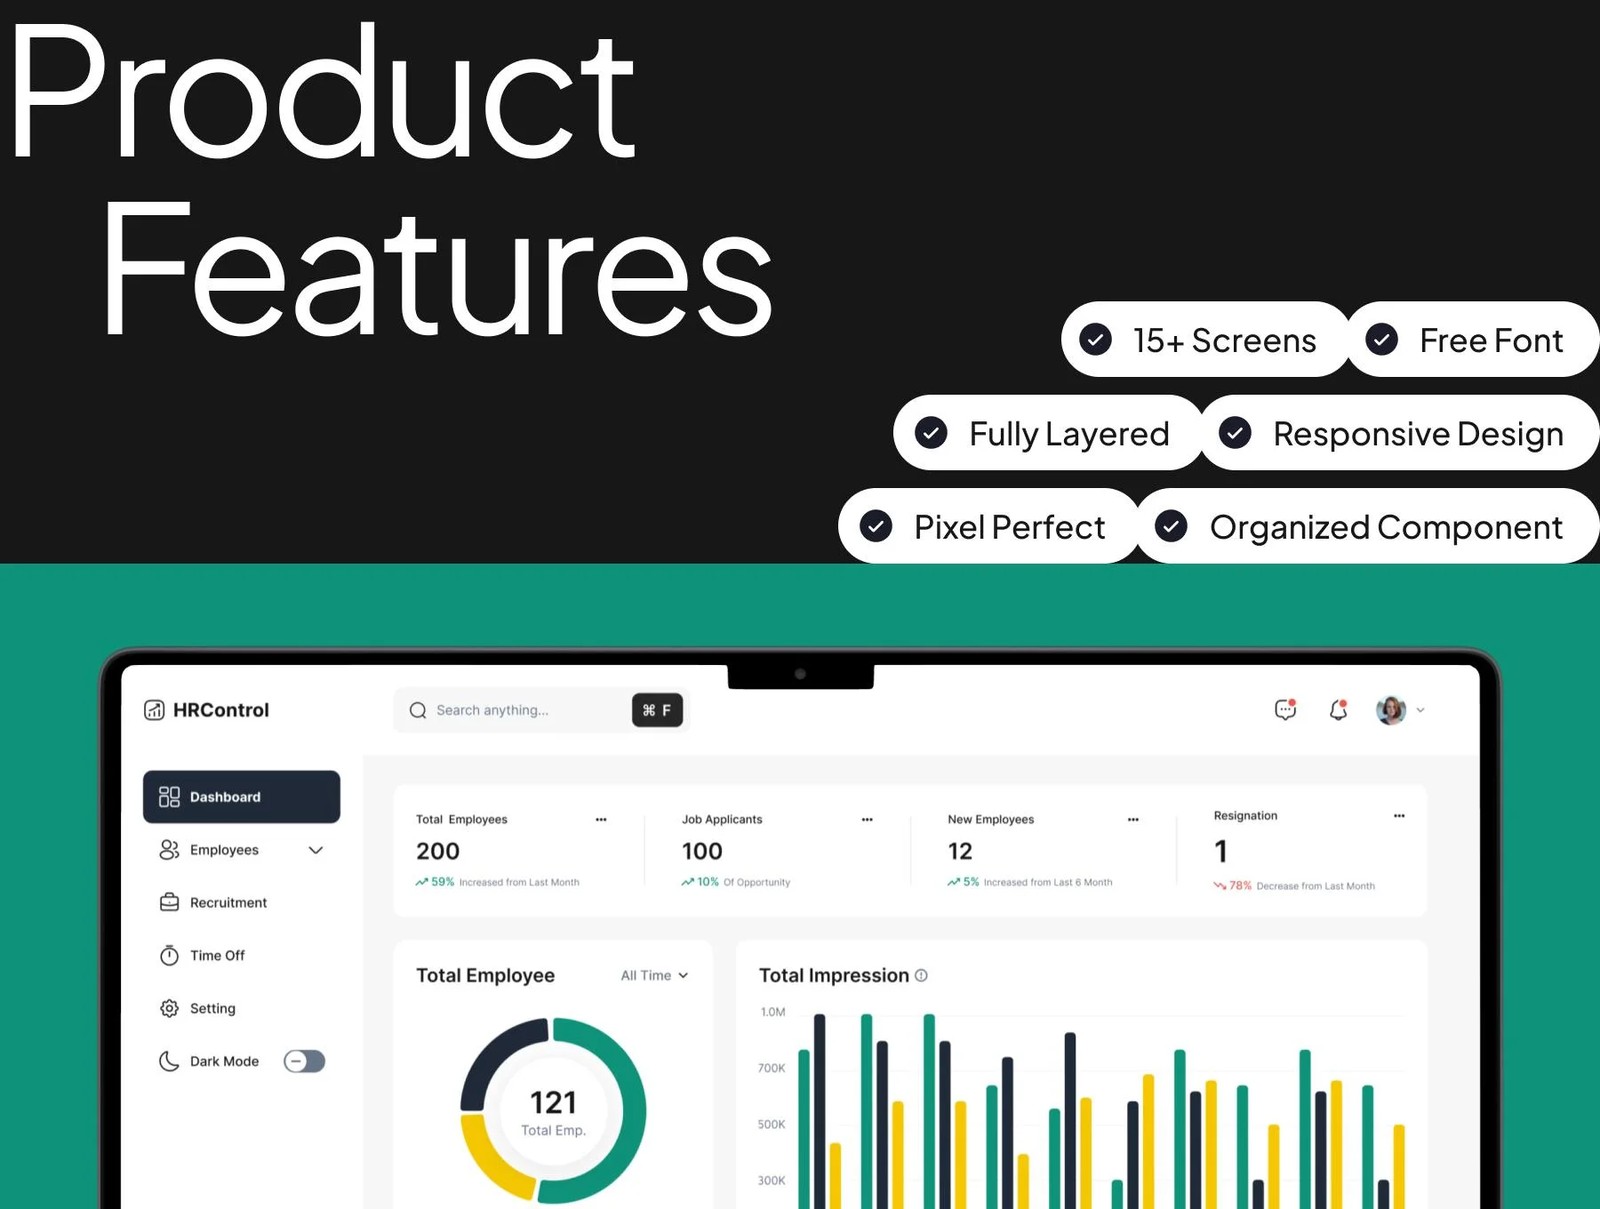The height and width of the screenshot is (1209, 1600).
Task: Click the Dashboard grid icon
Action: pos(169,797)
